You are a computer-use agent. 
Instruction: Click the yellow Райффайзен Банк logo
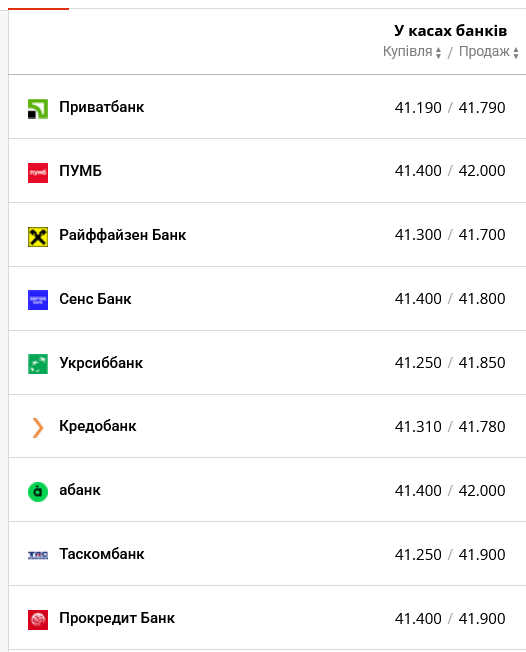38,237
